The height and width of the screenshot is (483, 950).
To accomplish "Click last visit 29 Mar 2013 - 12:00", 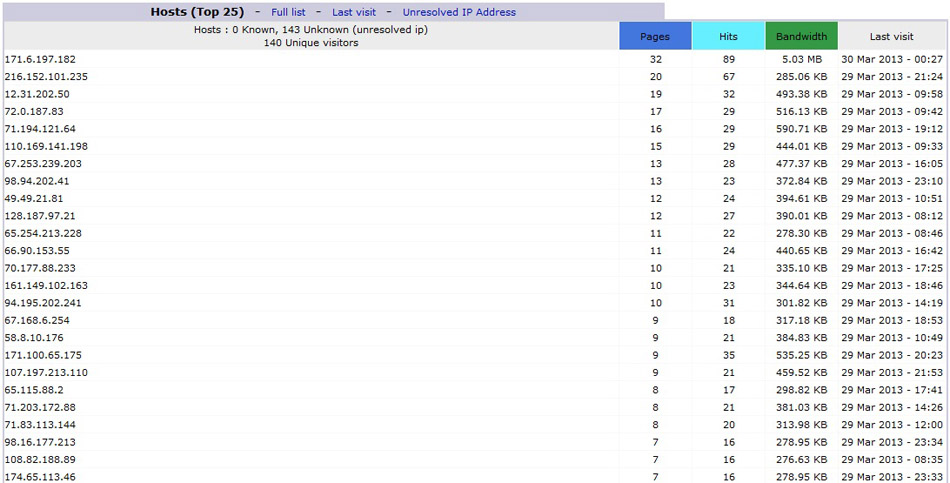I will click(892, 425).
